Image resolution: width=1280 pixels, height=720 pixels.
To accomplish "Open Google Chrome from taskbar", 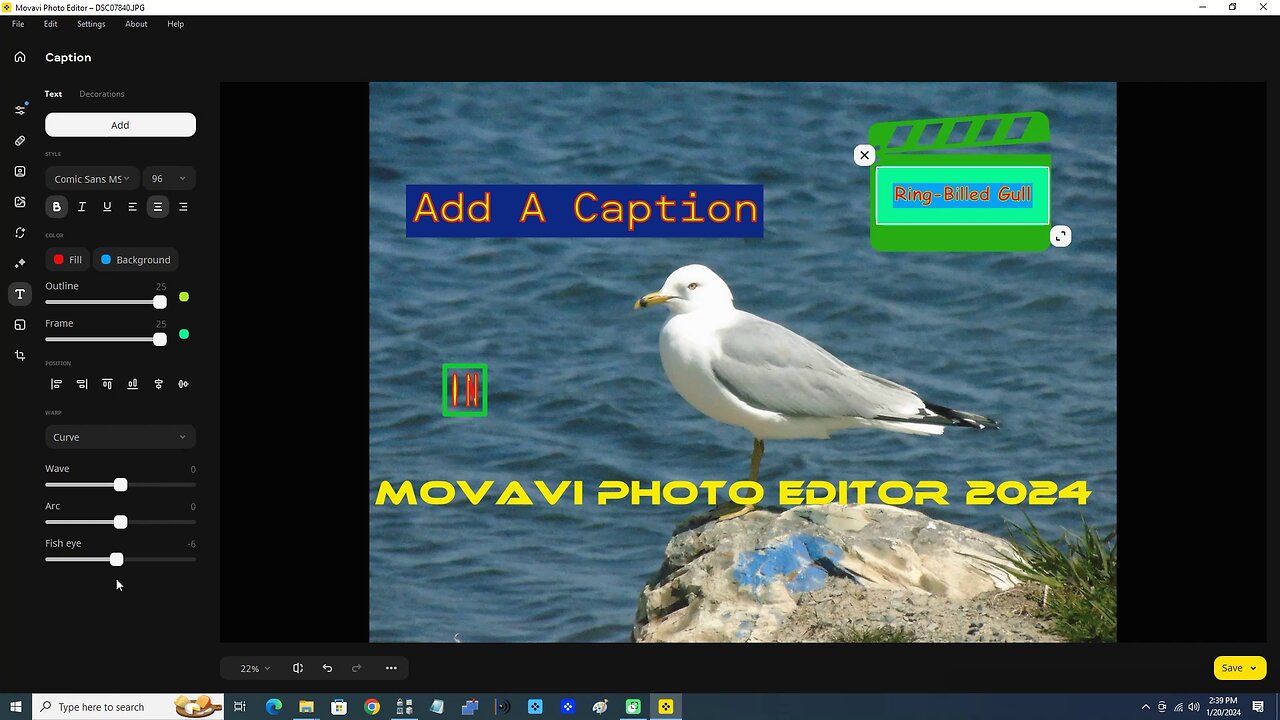I will (372, 707).
